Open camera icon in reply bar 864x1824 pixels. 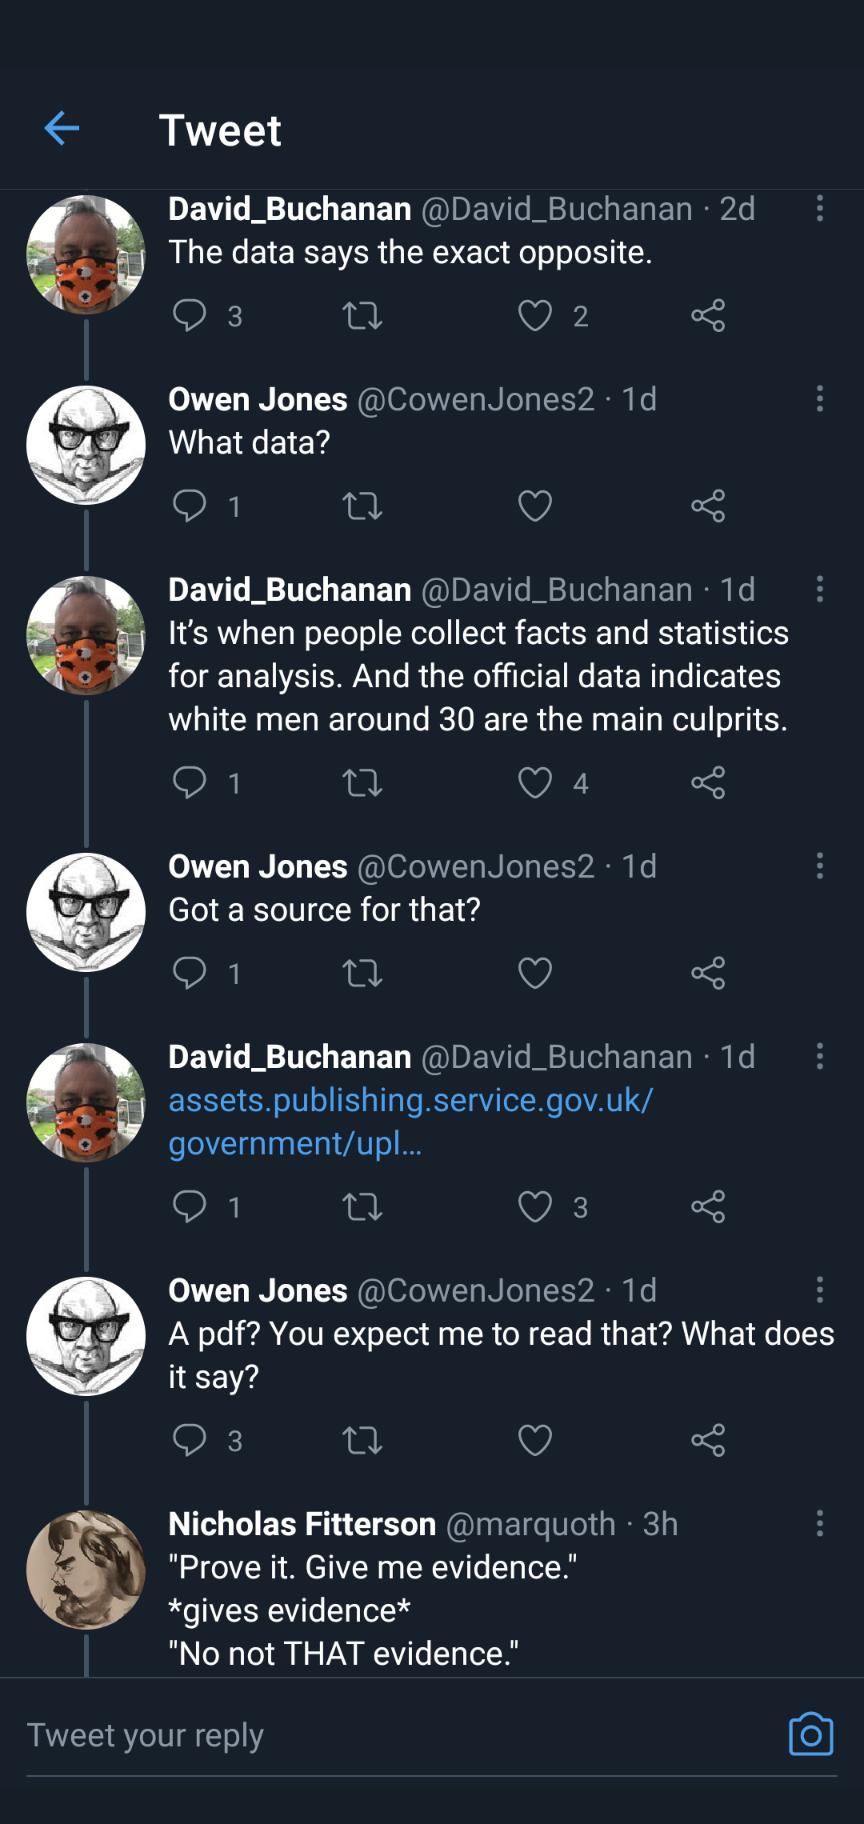click(810, 1734)
